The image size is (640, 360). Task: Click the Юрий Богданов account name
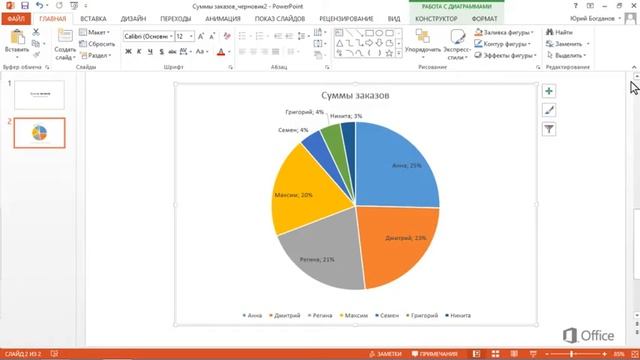coord(592,18)
